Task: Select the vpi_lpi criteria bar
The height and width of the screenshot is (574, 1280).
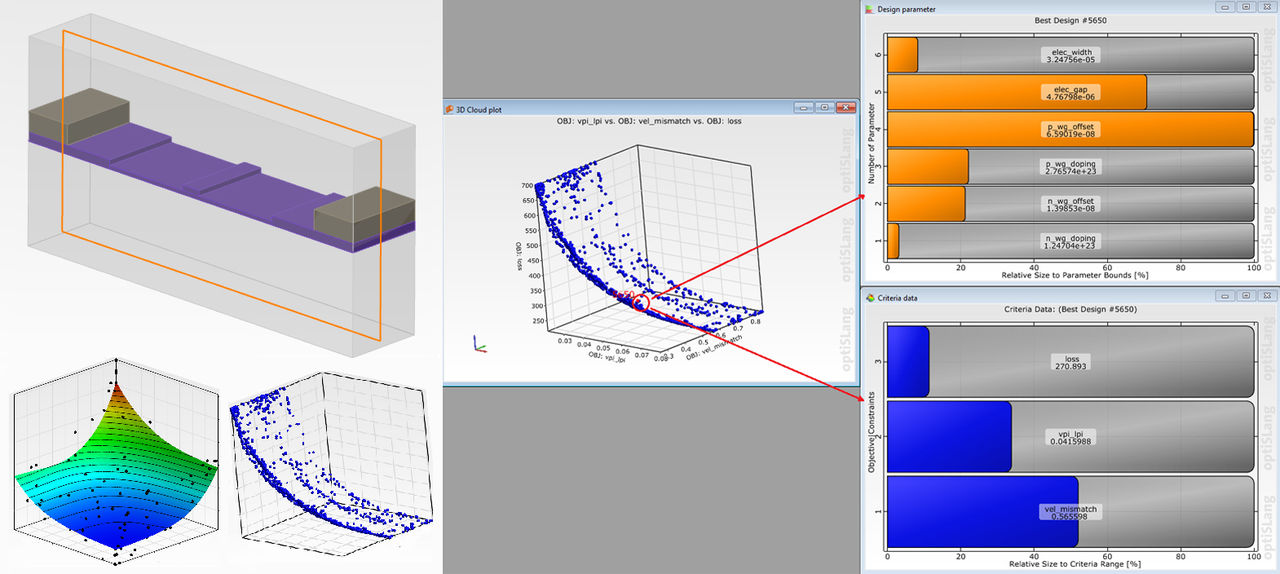Action: tap(949, 436)
